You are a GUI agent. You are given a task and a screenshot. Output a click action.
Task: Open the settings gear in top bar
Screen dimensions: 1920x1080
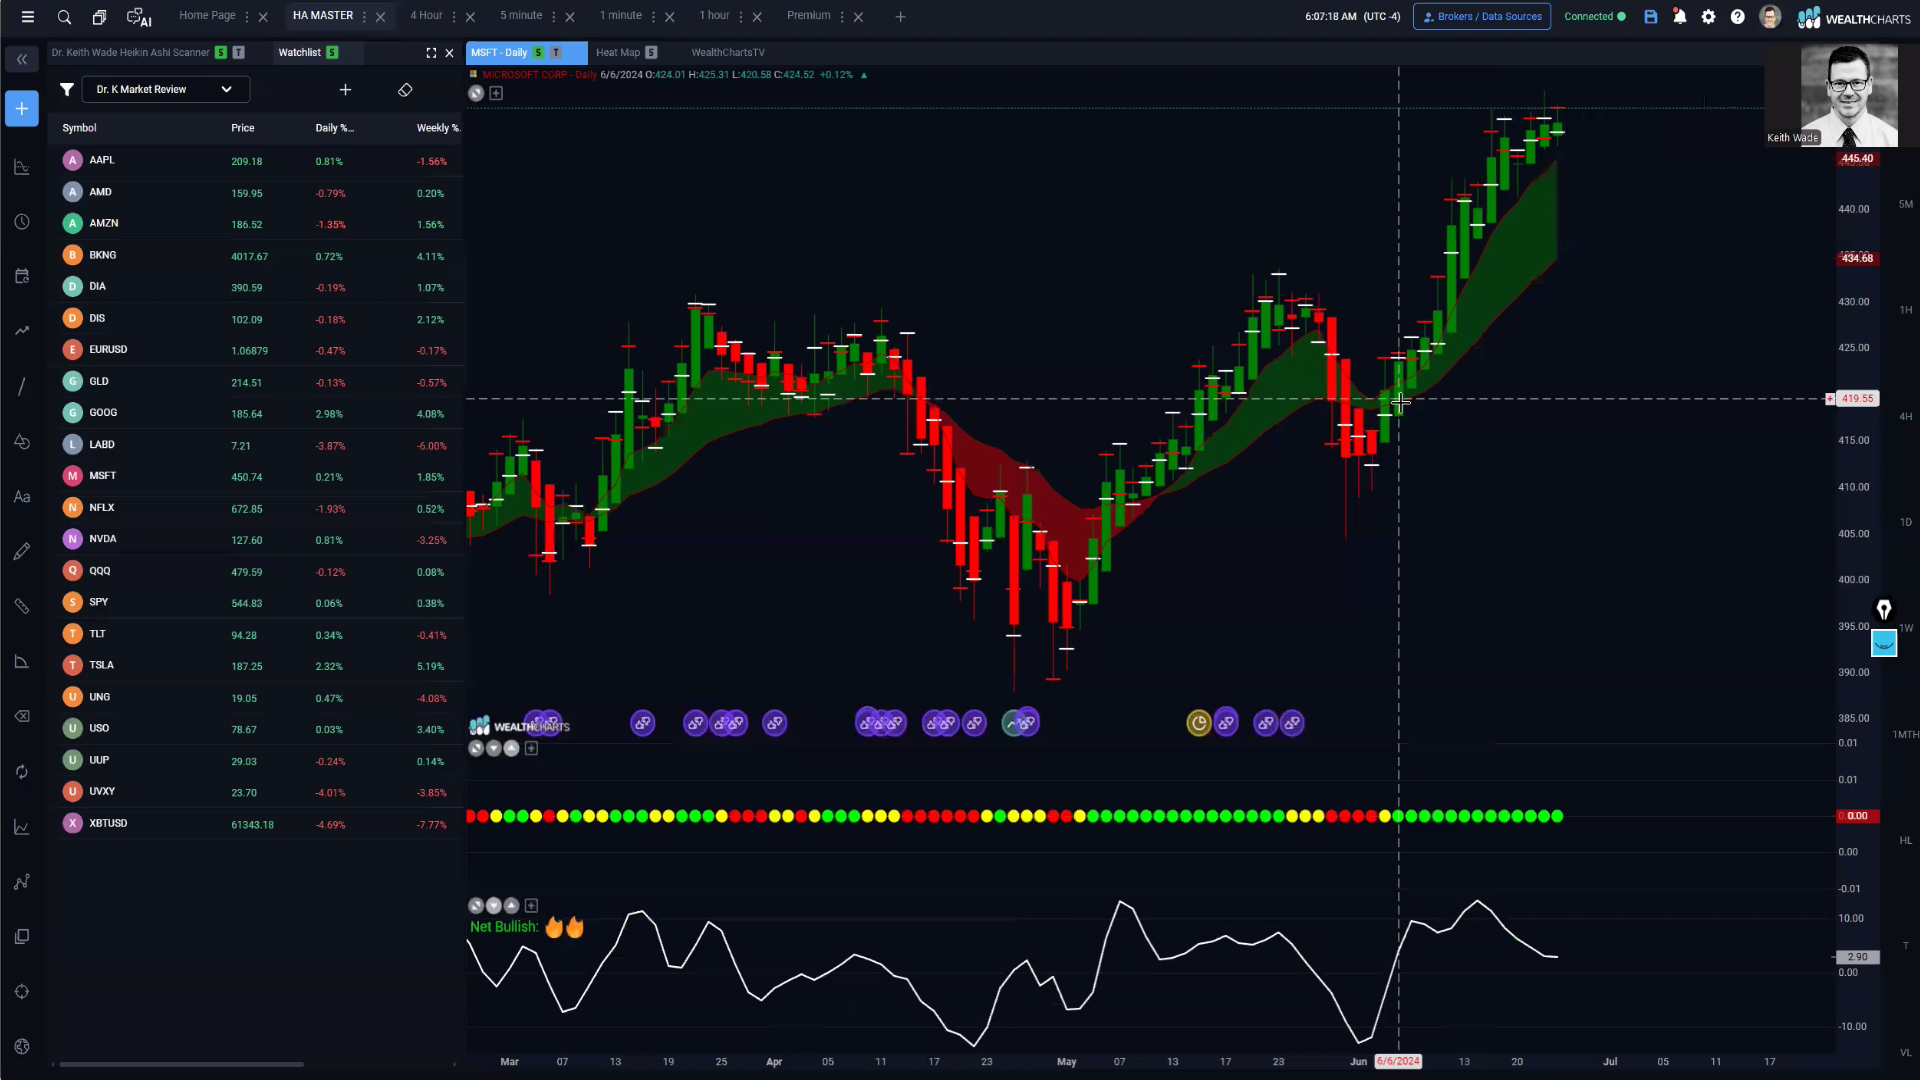[1709, 17]
